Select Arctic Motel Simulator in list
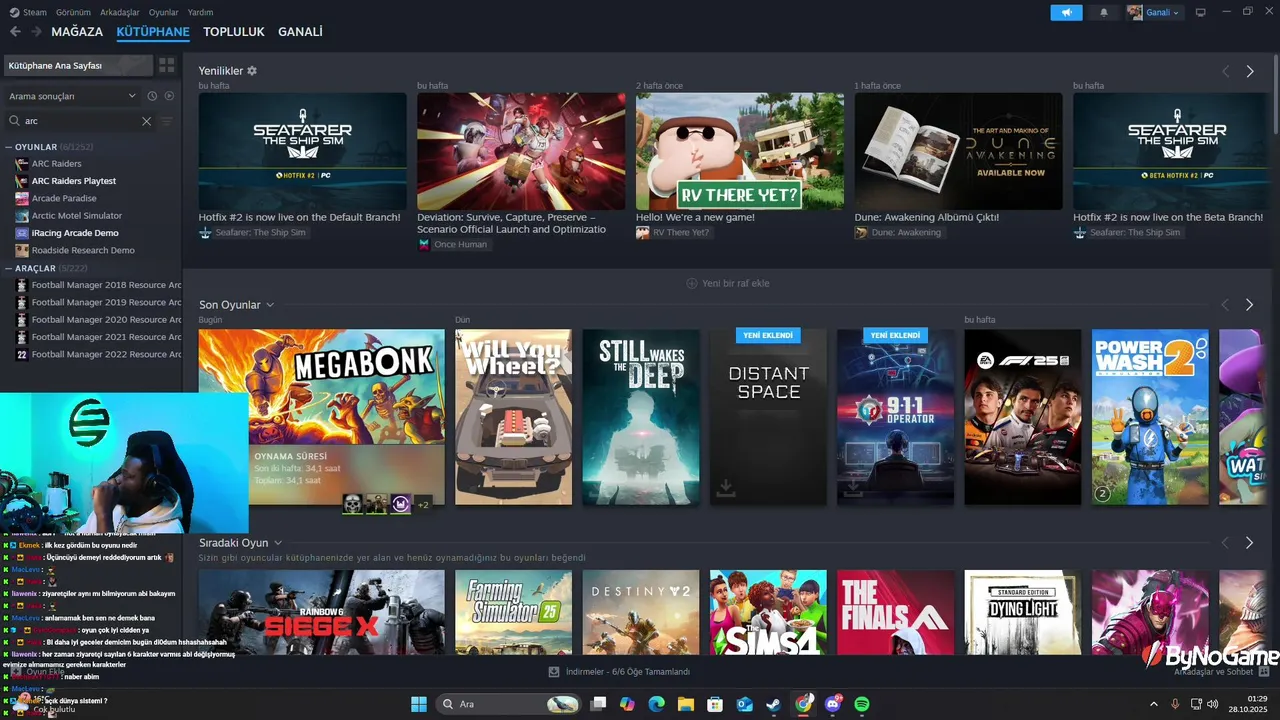This screenshot has width=1280, height=720. coord(77,216)
